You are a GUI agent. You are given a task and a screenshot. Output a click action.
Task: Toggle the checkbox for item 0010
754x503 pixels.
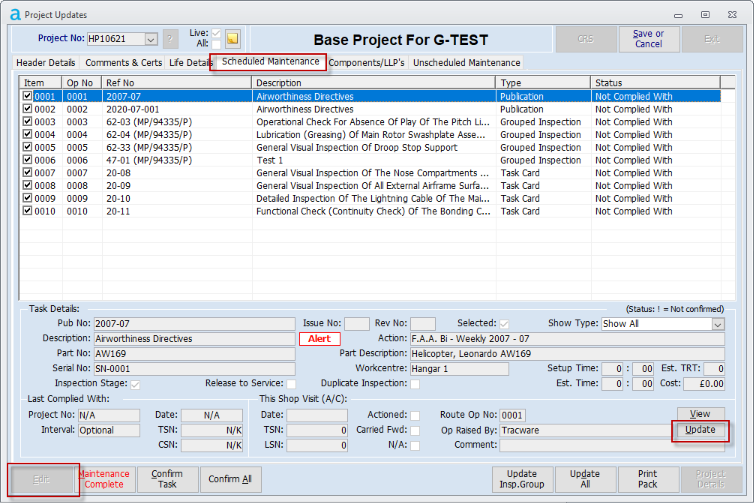27,211
